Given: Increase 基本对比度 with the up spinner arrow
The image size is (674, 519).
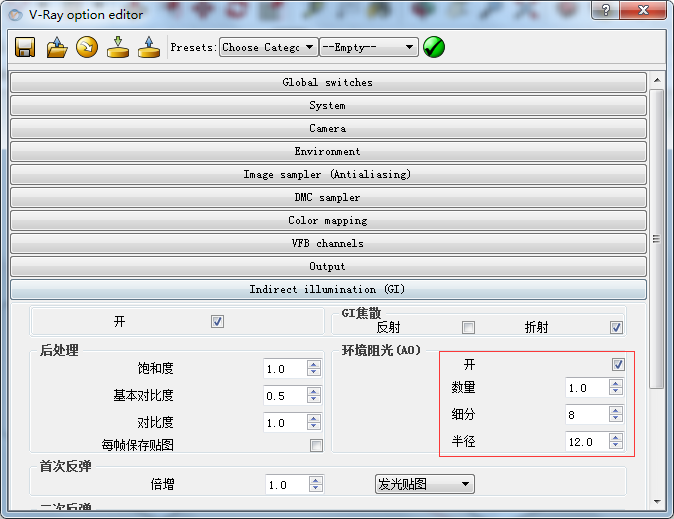Looking at the screenshot, I should point(314,392).
